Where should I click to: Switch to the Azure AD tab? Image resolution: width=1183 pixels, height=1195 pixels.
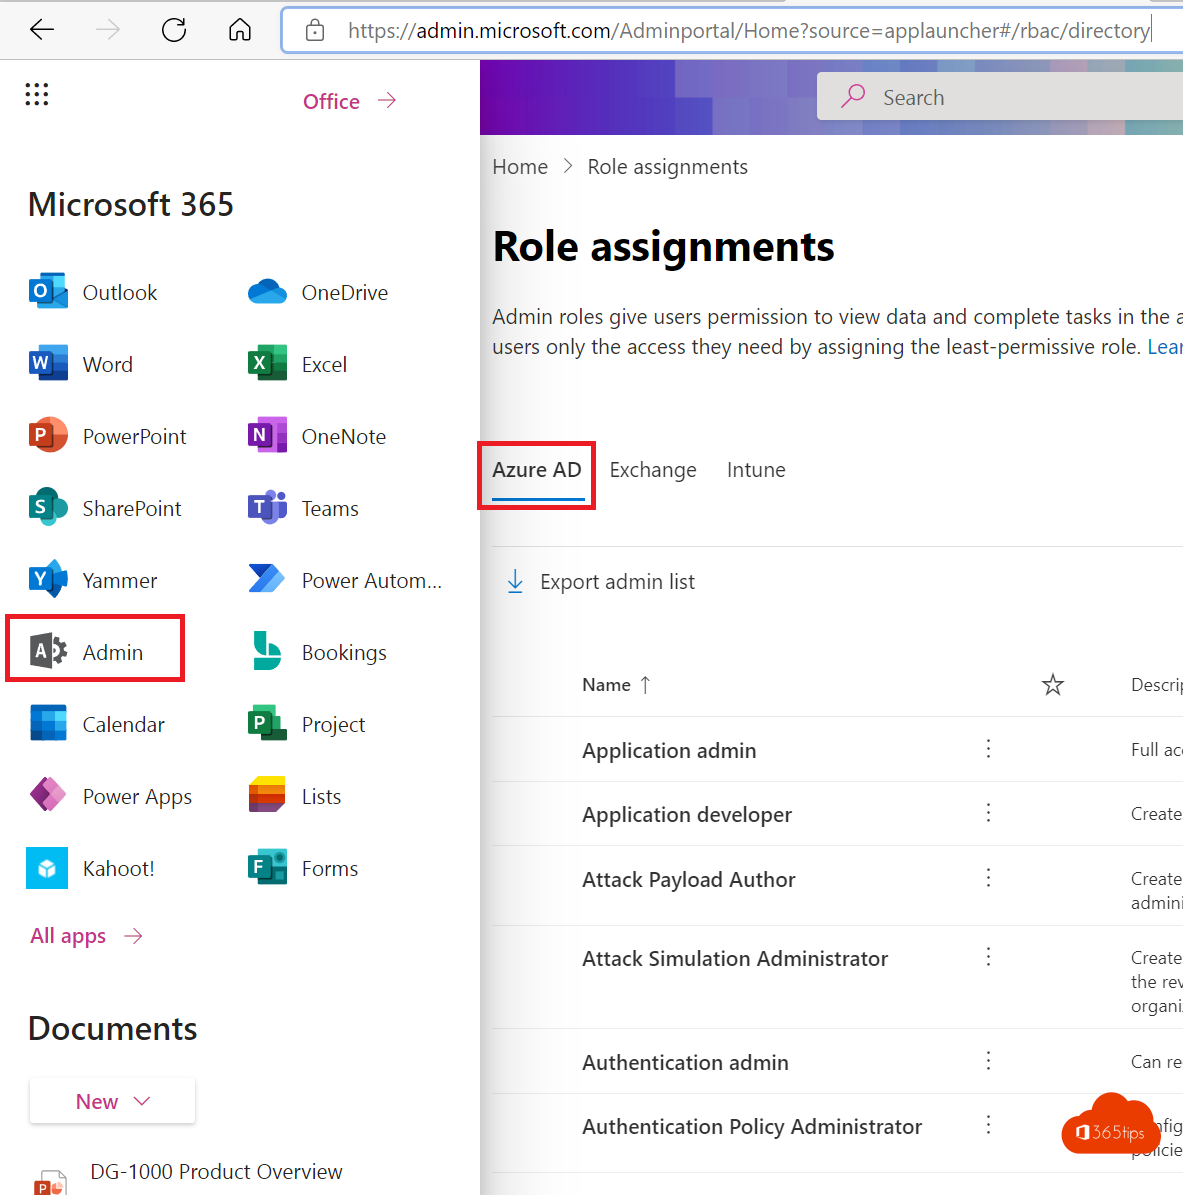(x=537, y=470)
